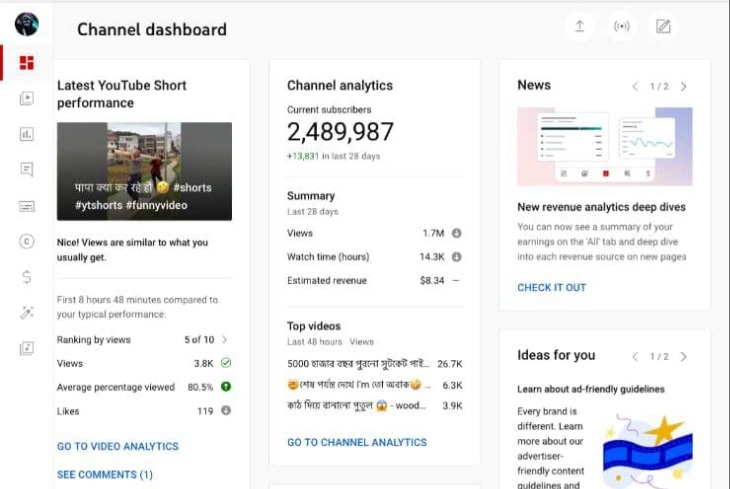Viewport: 730px width, 489px height.
Task: Click the 2,489,987 subscriber count
Action: coord(340,132)
